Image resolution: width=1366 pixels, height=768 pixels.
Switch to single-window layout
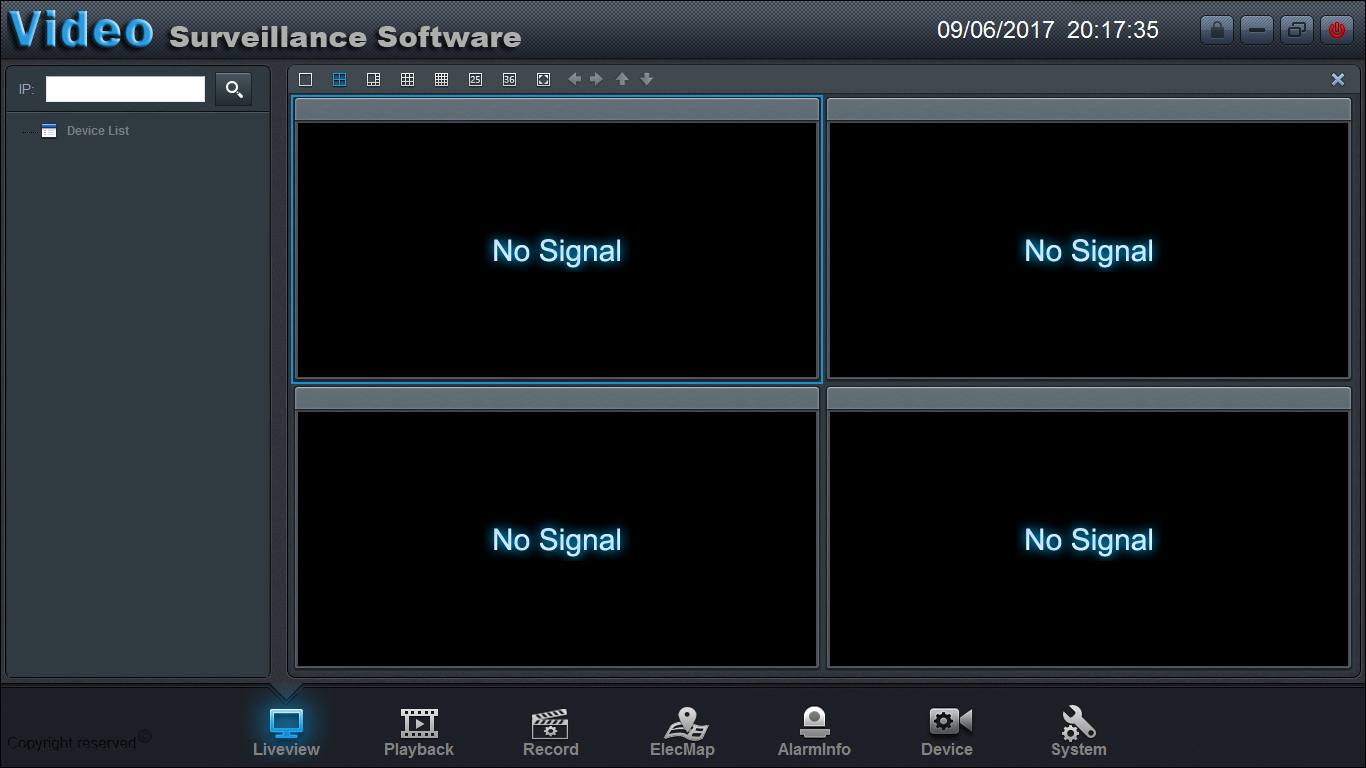306,80
